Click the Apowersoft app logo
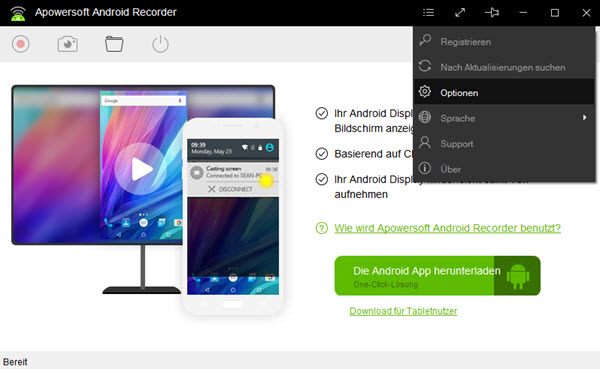 point(18,13)
